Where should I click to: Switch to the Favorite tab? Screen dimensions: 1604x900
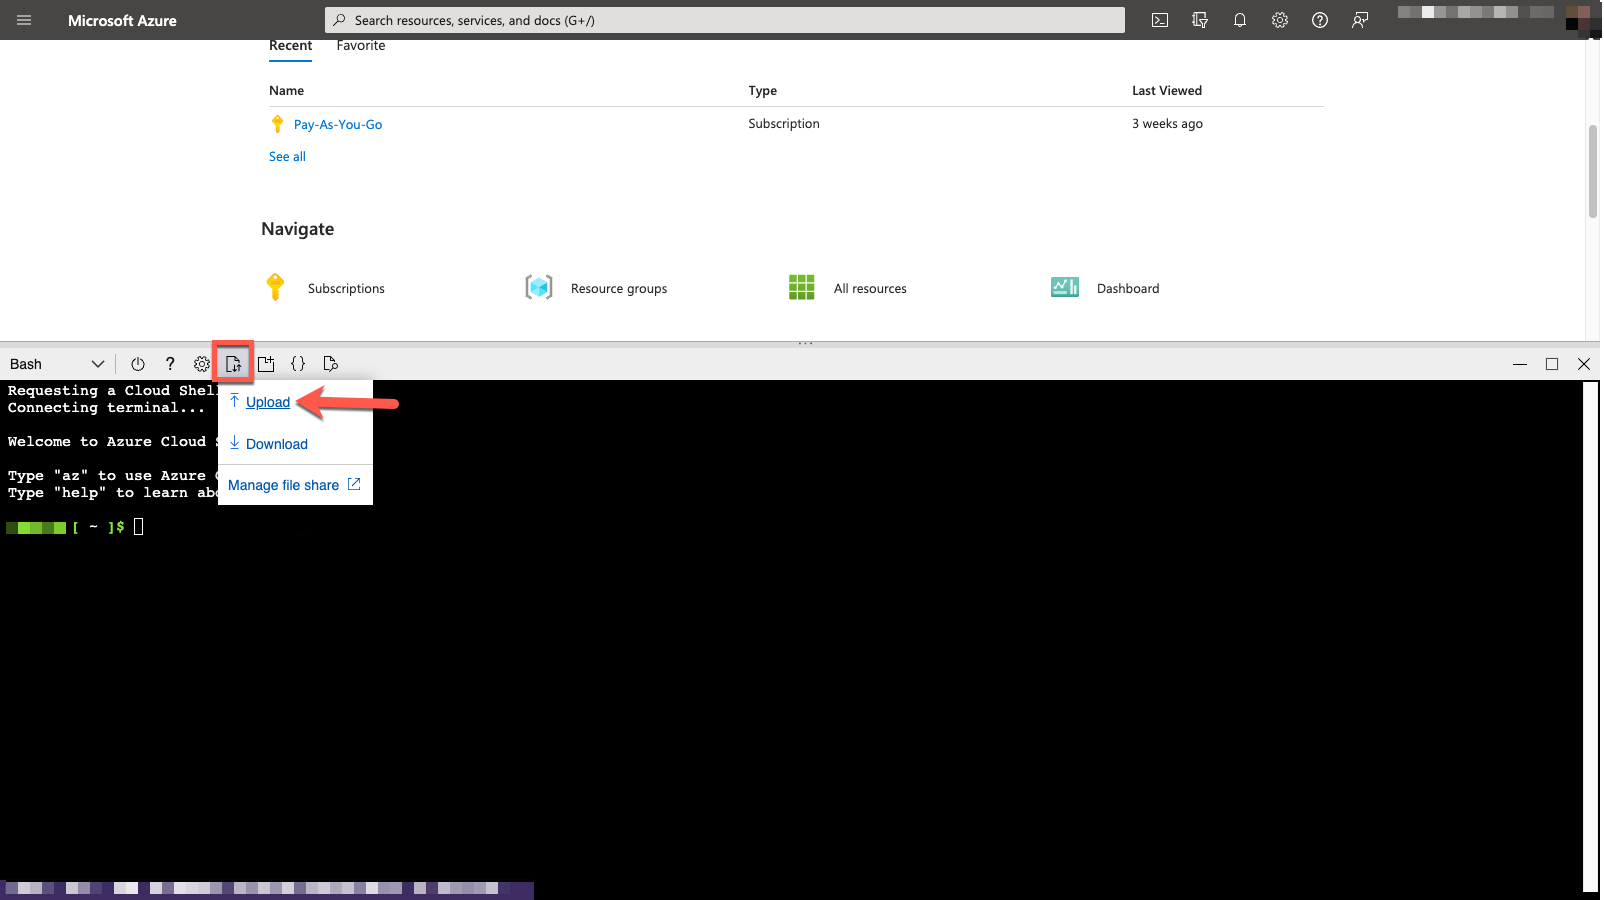click(x=361, y=46)
